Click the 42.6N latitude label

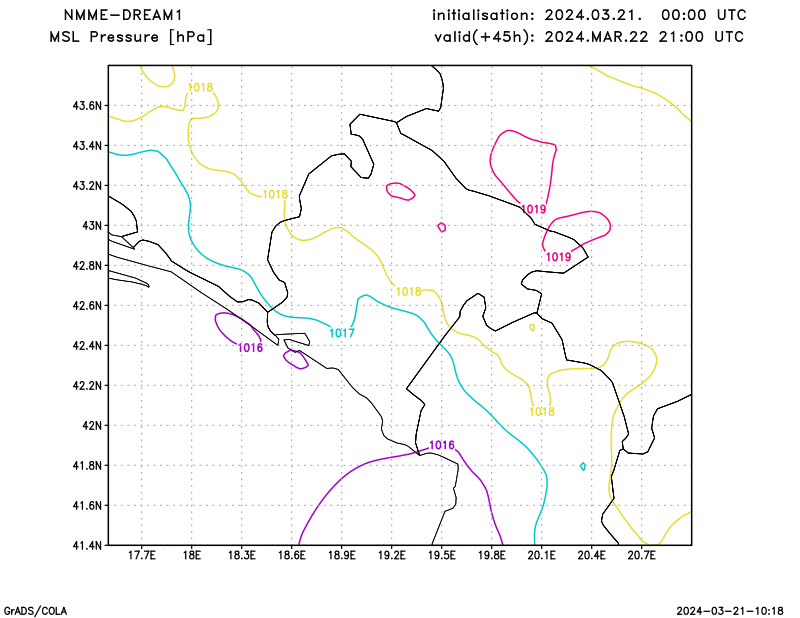coord(87,306)
